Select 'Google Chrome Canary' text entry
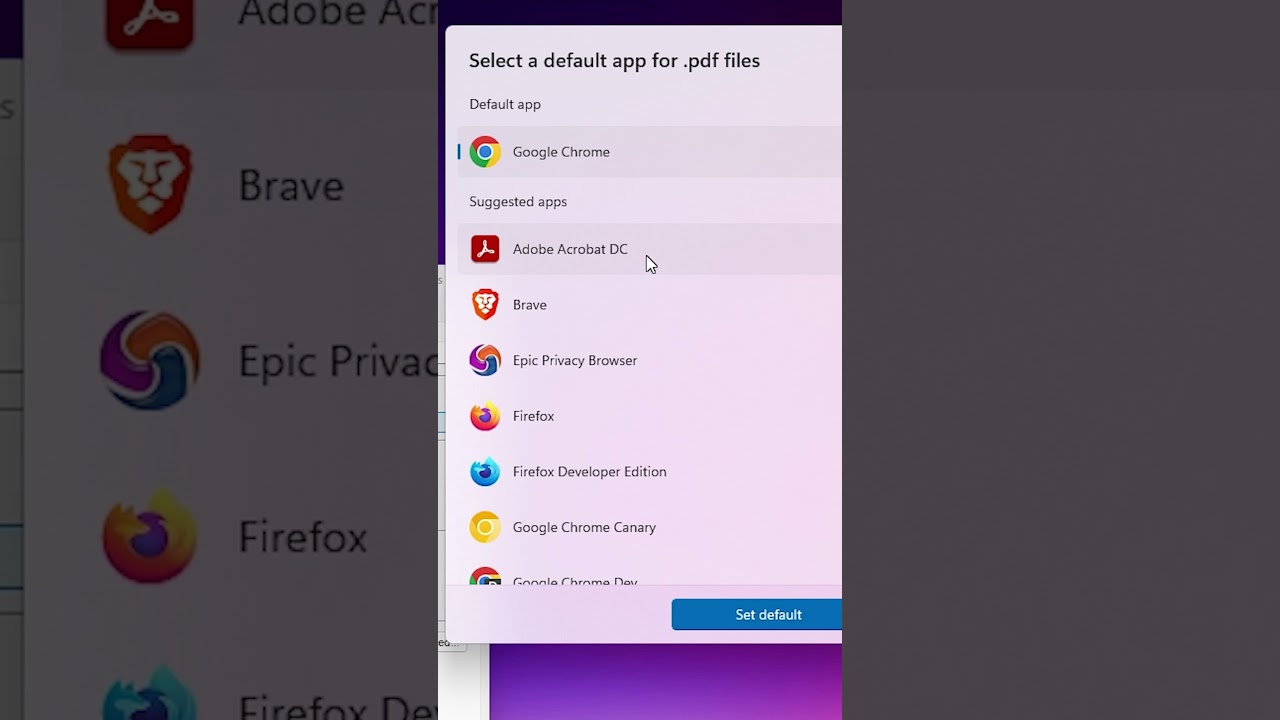The height and width of the screenshot is (720, 1280). click(584, 527)
